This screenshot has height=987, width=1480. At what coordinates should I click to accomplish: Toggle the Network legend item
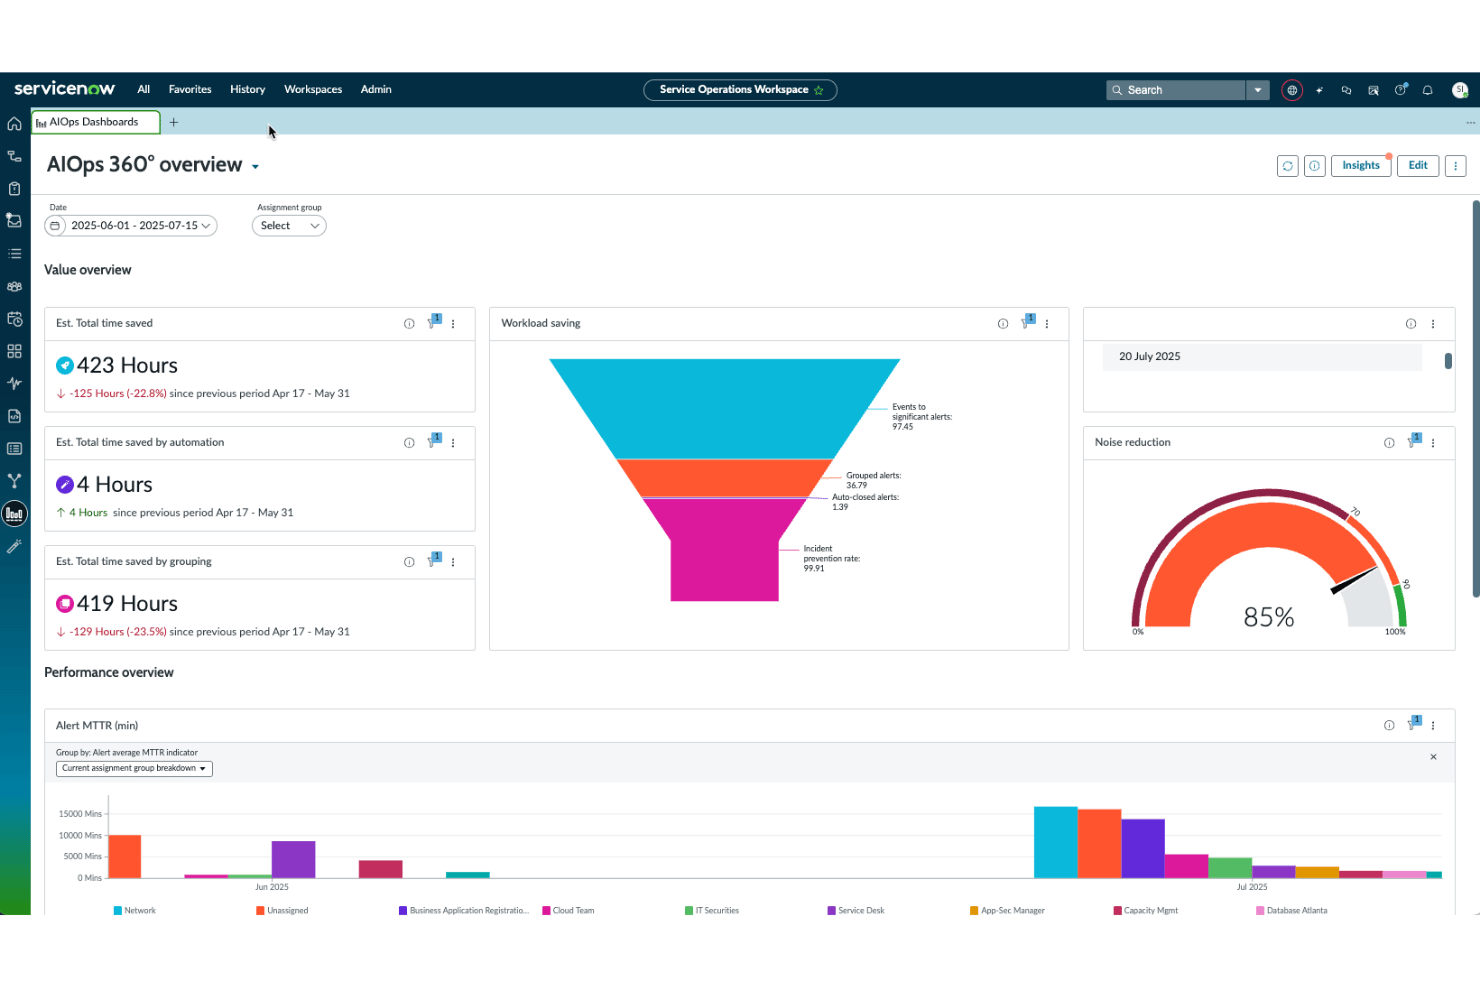[x=135, y=911]
